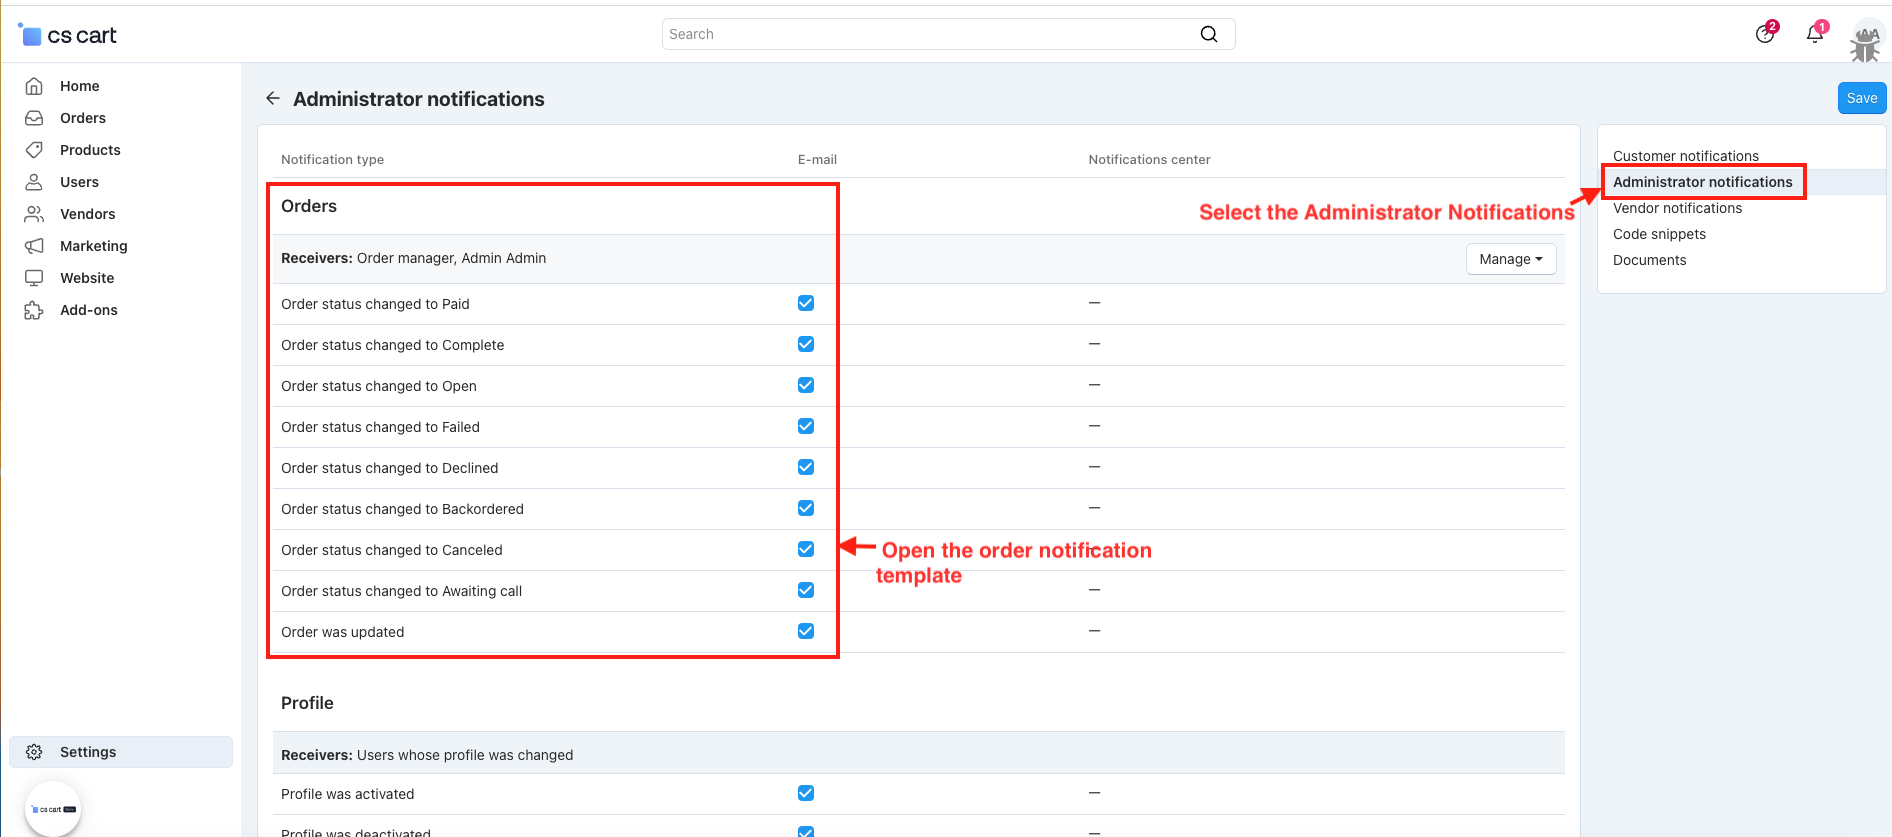Click the search magnifier icon
The width and height of the screenshot is (1892, 837).
(x=1209, y=34)
